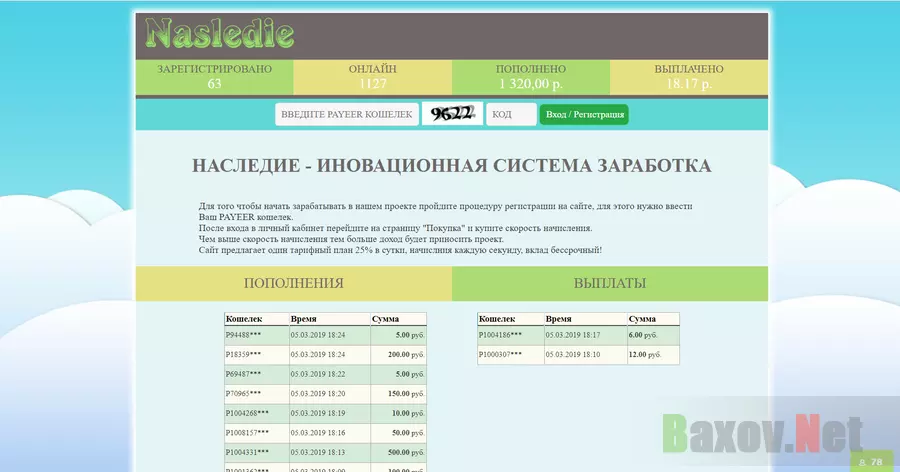
Task: Click the 5.00 руб. amount for P69487***
Action: pyautogui.click(x=398, y=374)
